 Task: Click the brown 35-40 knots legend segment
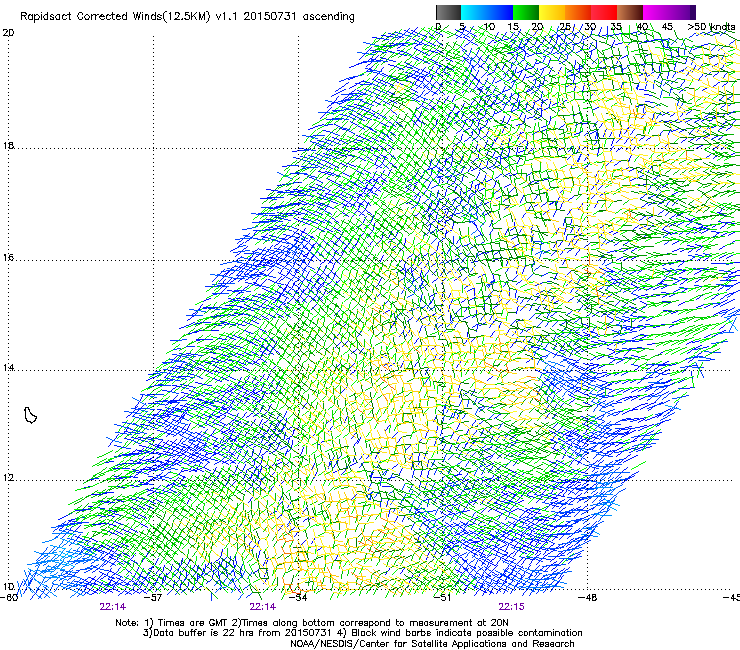(630, 12)
